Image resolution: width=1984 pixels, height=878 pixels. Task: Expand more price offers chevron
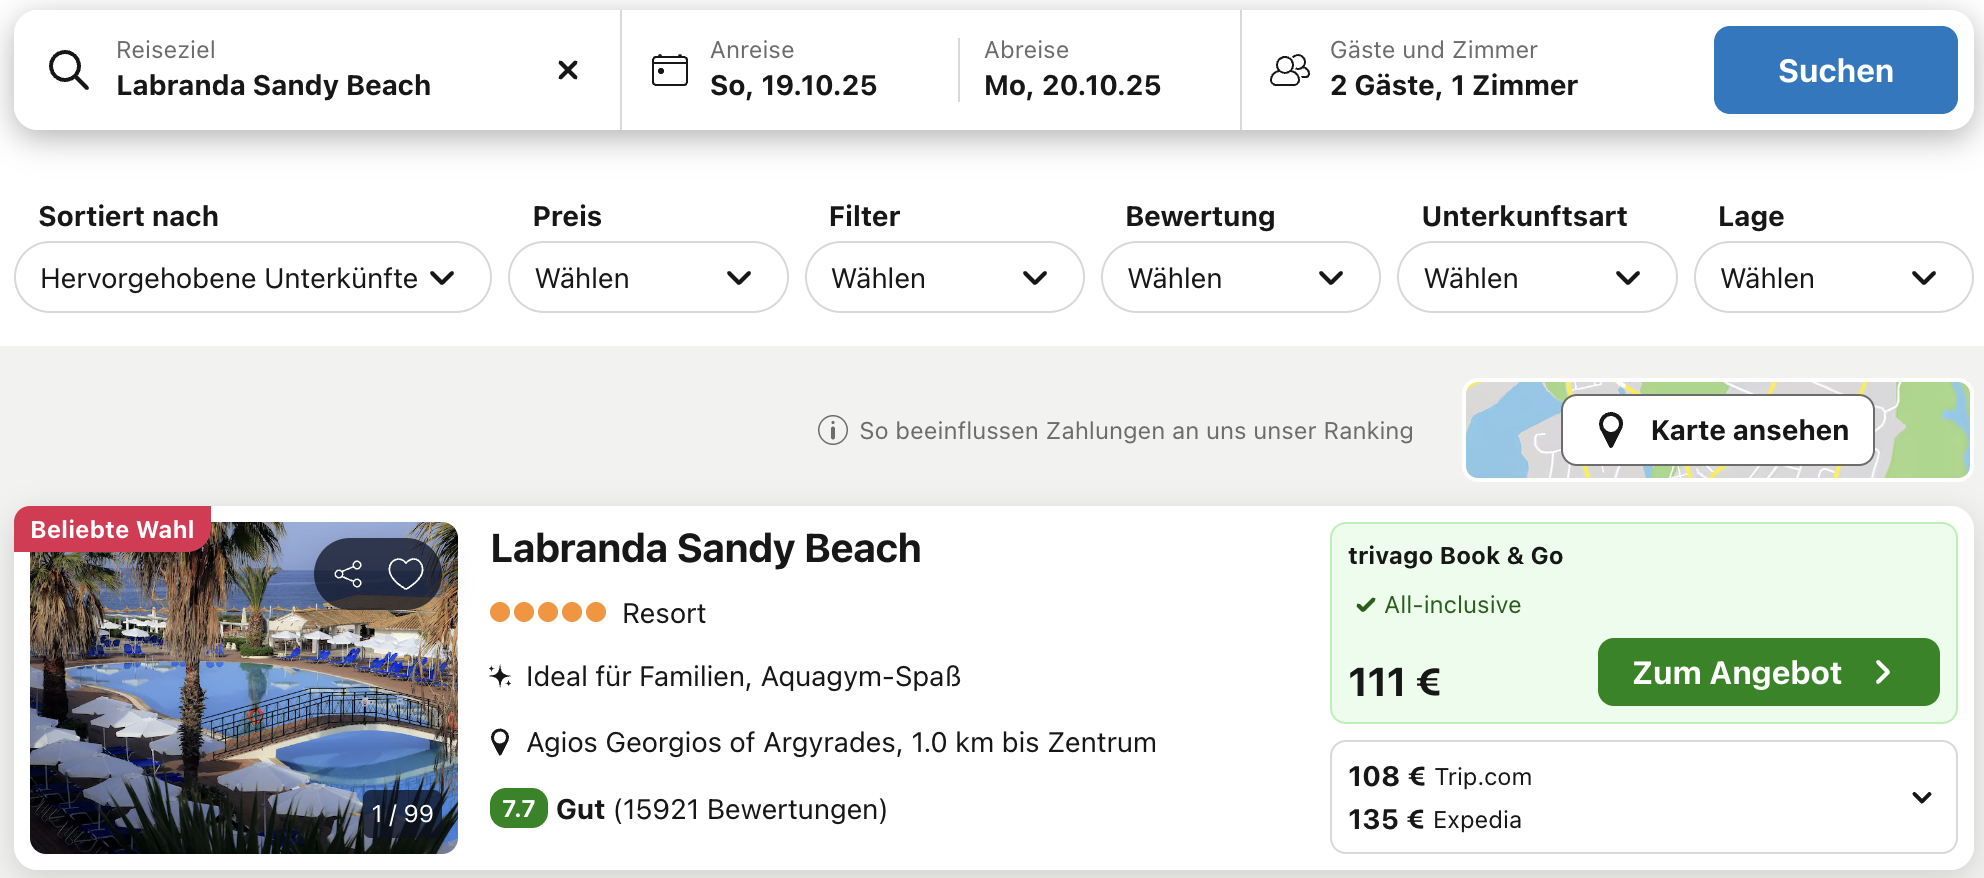[1921, 797]
